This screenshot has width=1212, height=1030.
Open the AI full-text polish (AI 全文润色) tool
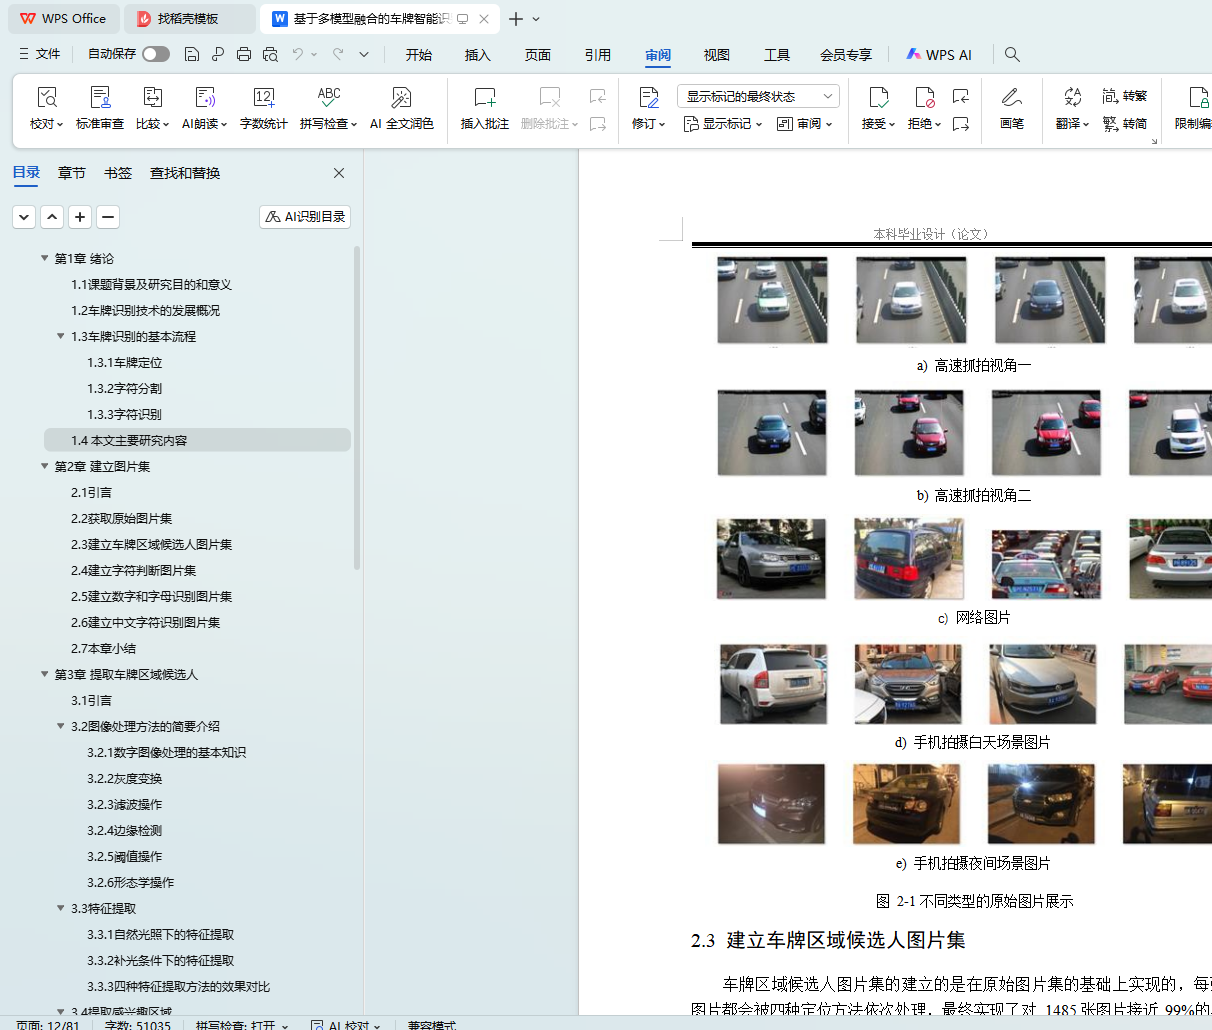tap(401, 98)
